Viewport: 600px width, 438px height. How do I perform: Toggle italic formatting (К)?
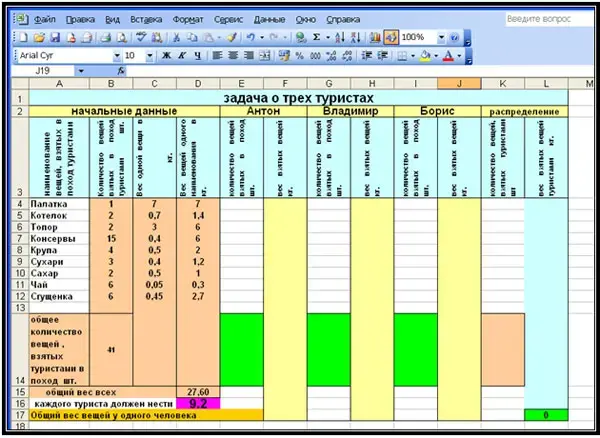coord(183,56)
